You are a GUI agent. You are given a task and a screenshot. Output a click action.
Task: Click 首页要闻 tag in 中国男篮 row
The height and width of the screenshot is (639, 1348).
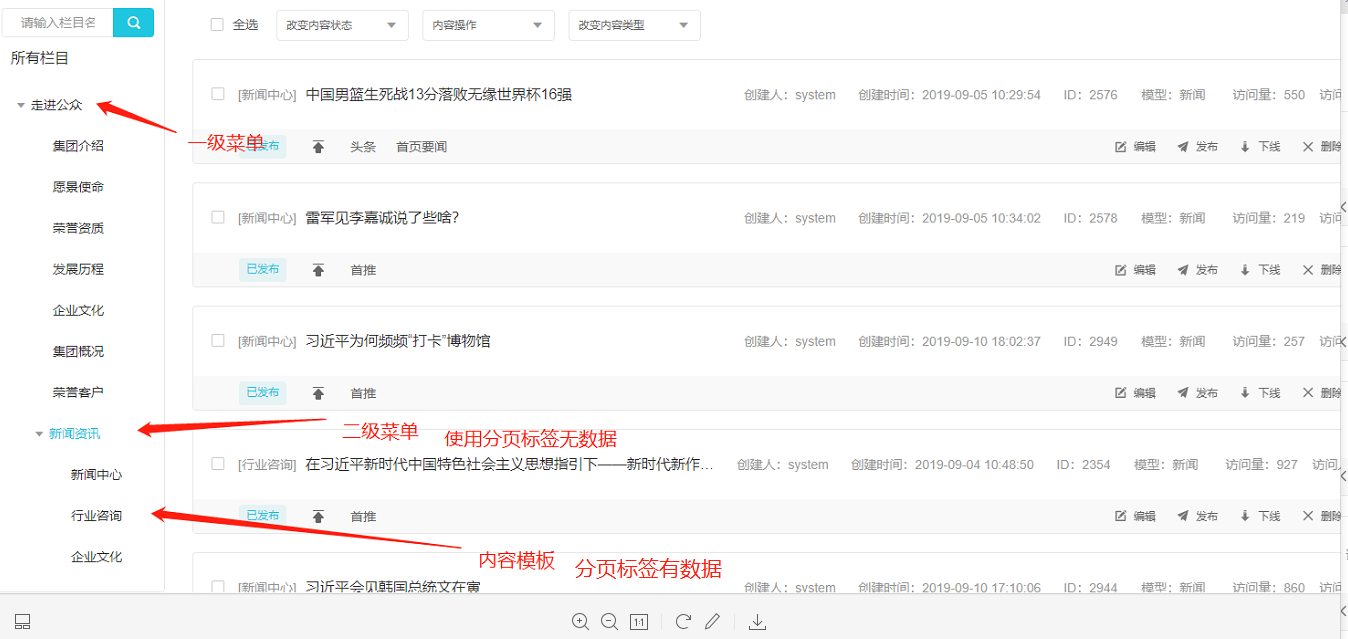[421, 147]
